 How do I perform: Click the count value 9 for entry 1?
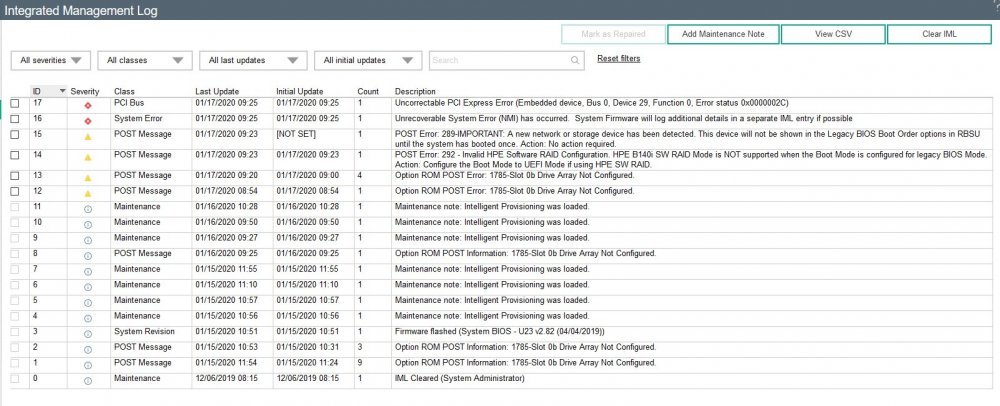point(360,363)
